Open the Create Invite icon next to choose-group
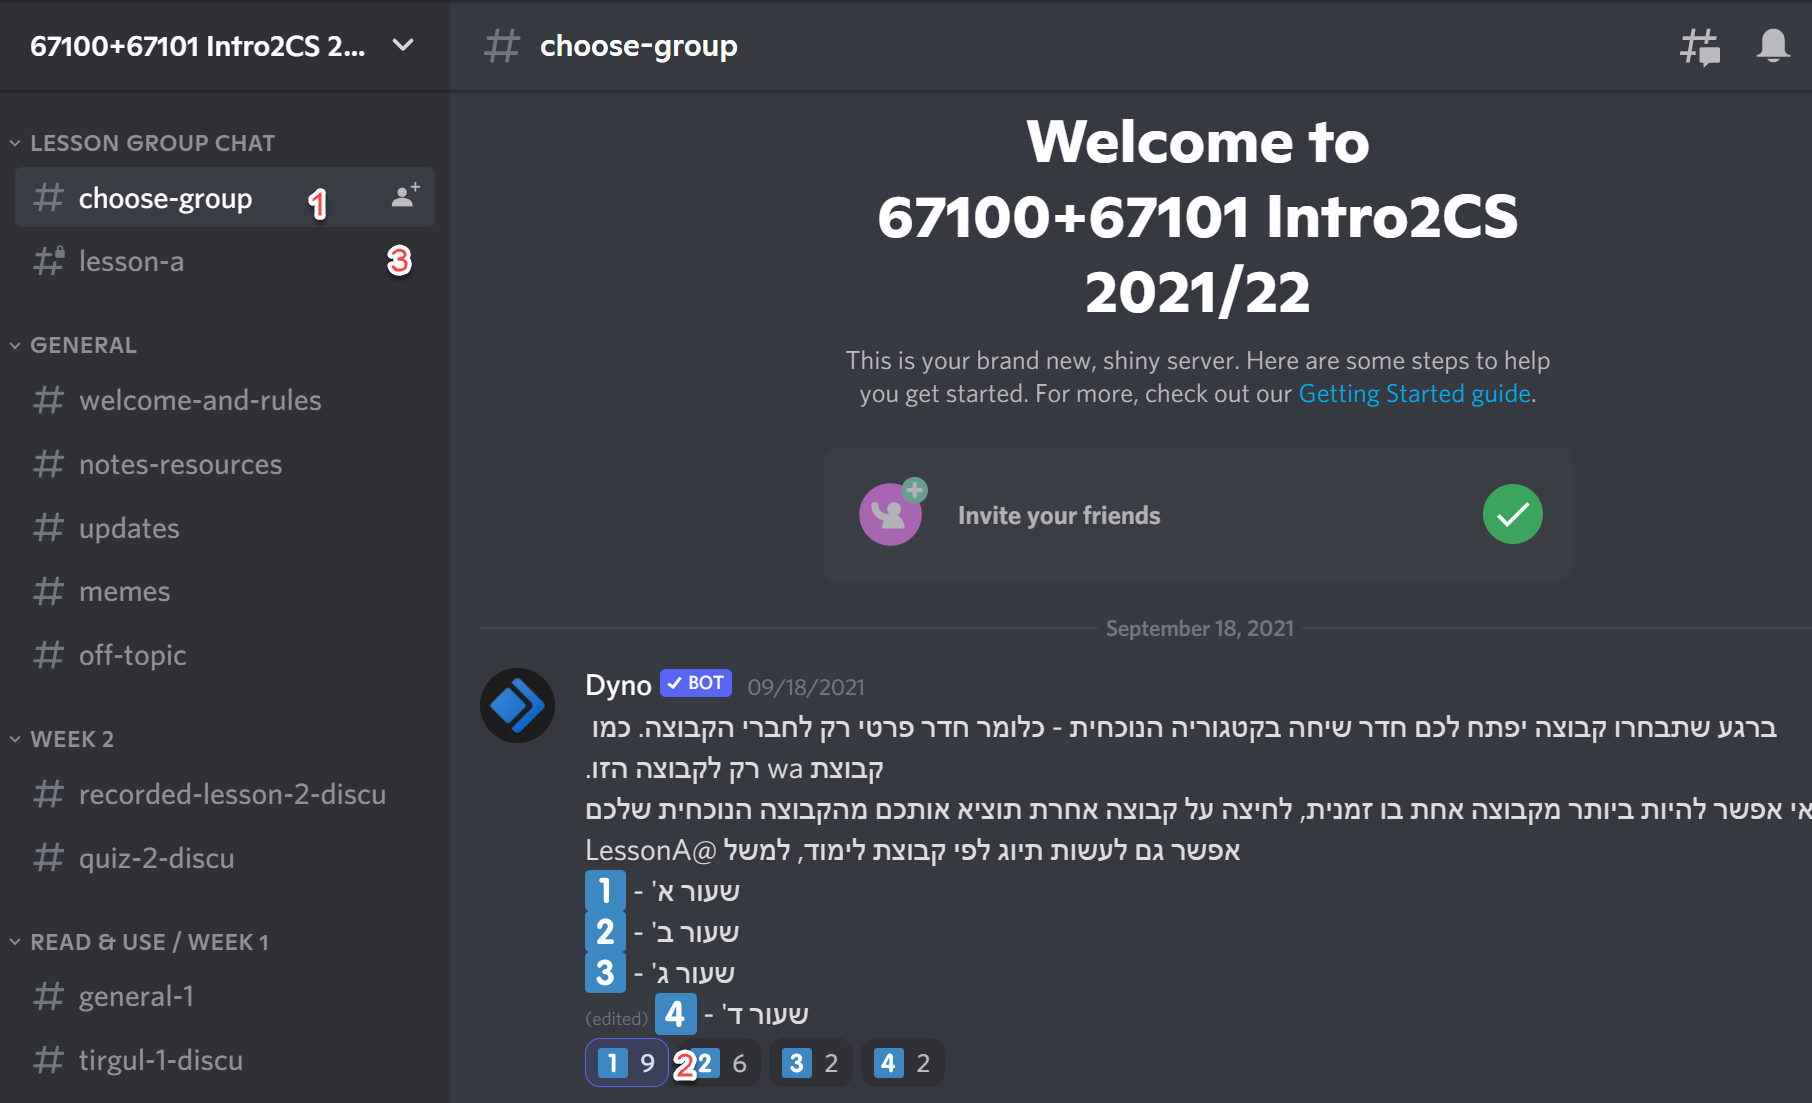Image resolution: width=1812 pixels, height=1103 pixels. point(403,196)
